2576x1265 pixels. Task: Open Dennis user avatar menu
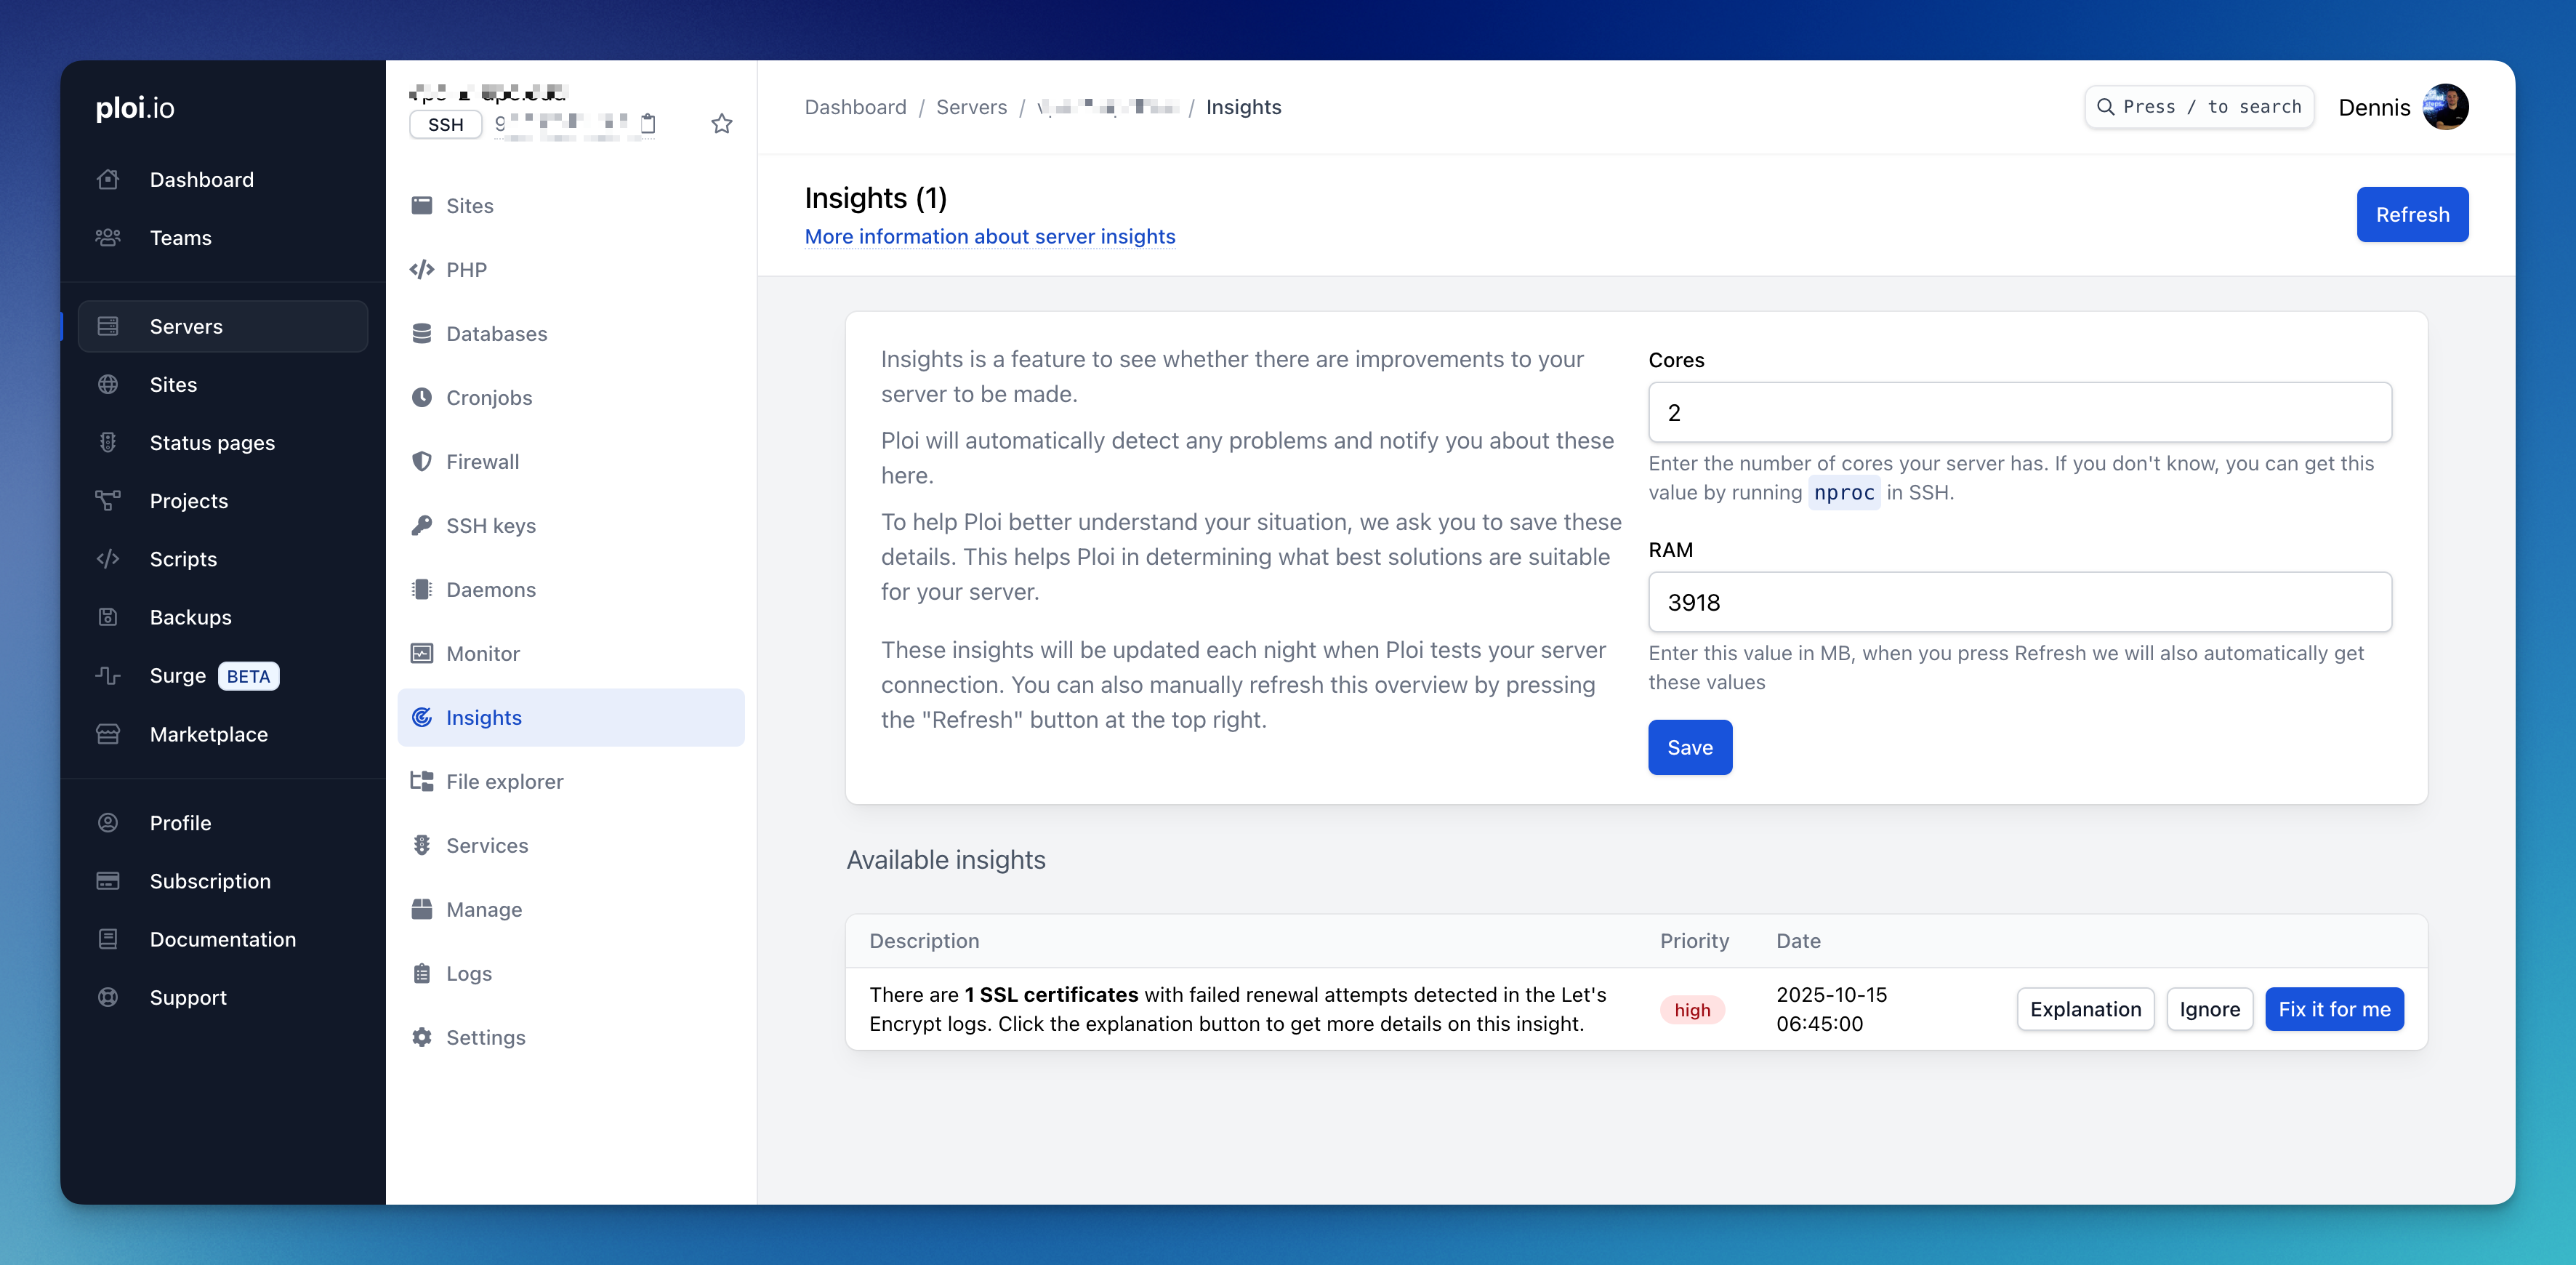coord(2445,107)
